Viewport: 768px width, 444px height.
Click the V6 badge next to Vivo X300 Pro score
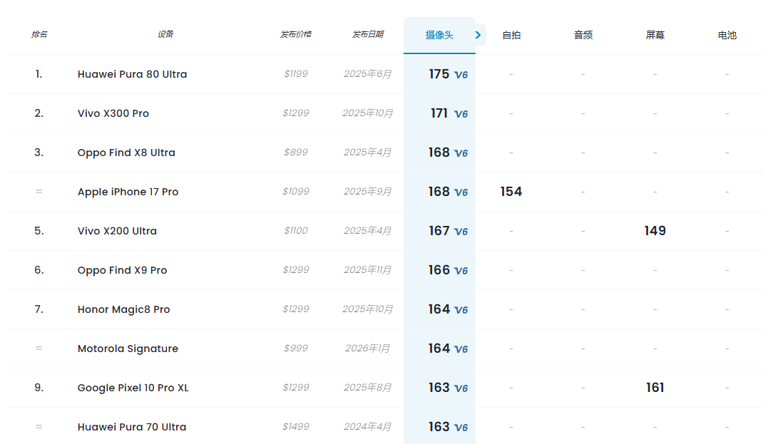click(x=461, y=114)
